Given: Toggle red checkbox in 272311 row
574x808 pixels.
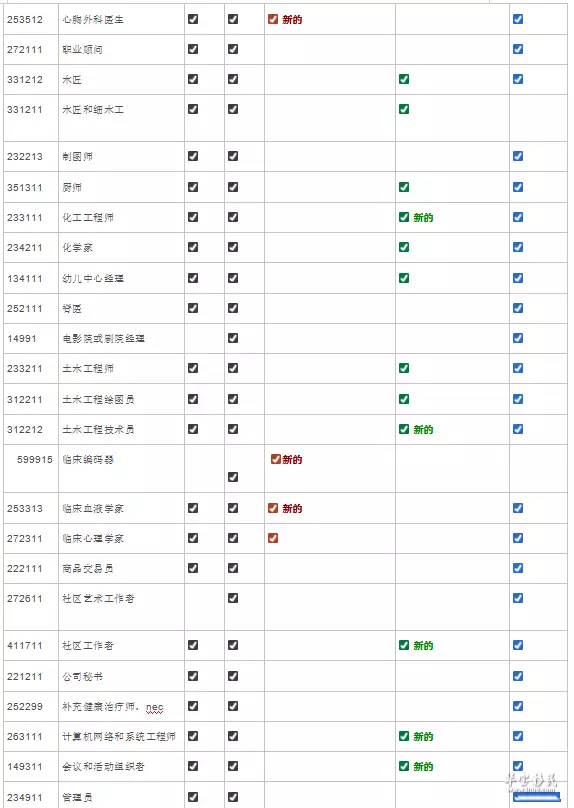Looking at the screenshot, I should [273, 538].
